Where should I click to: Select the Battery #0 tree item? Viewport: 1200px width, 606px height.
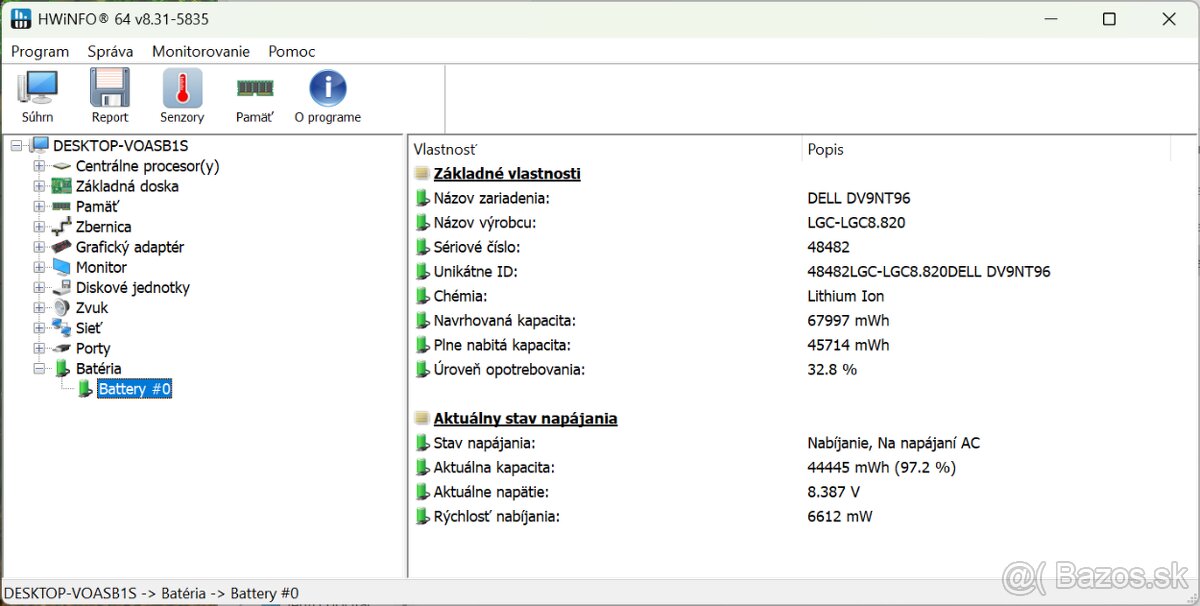[134, 389]
